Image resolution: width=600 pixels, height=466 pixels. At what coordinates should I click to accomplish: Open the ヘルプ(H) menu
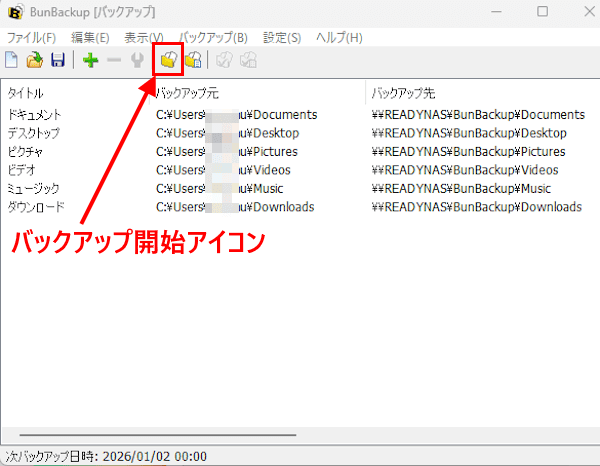(x=339, y=37)
